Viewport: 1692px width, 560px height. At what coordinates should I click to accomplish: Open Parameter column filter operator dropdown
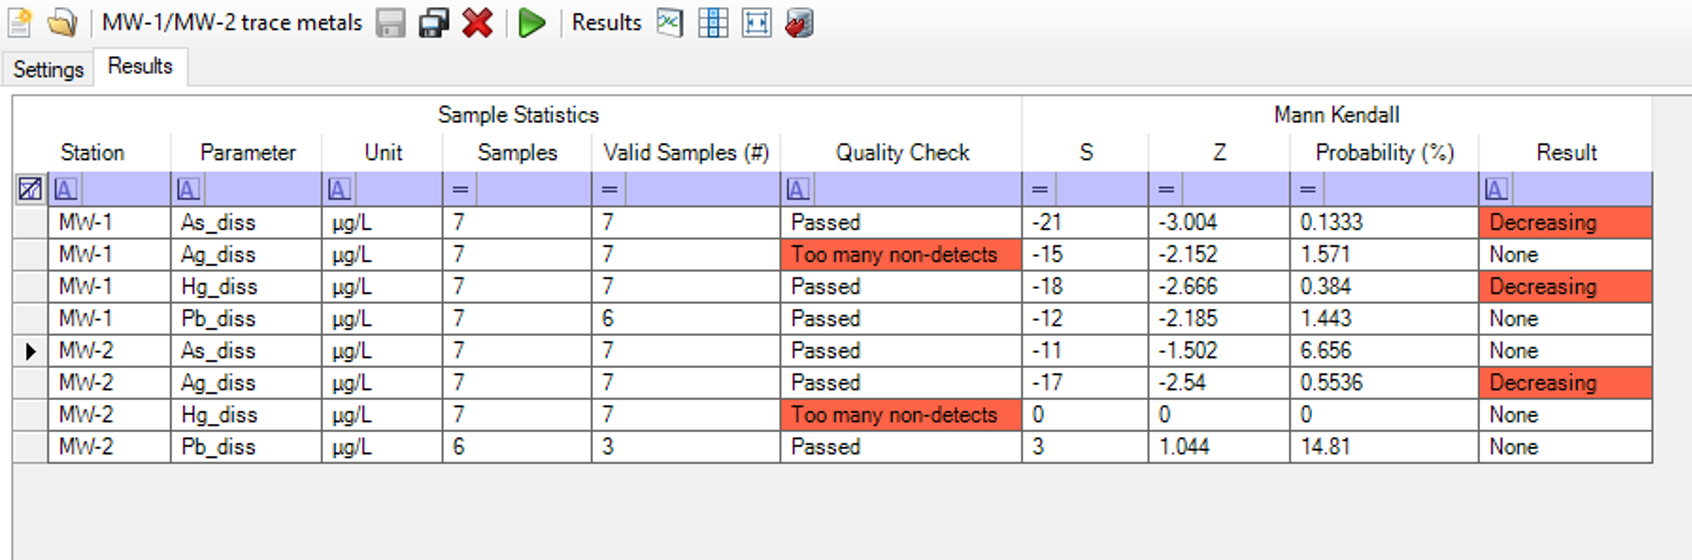(x=188, y=188)
